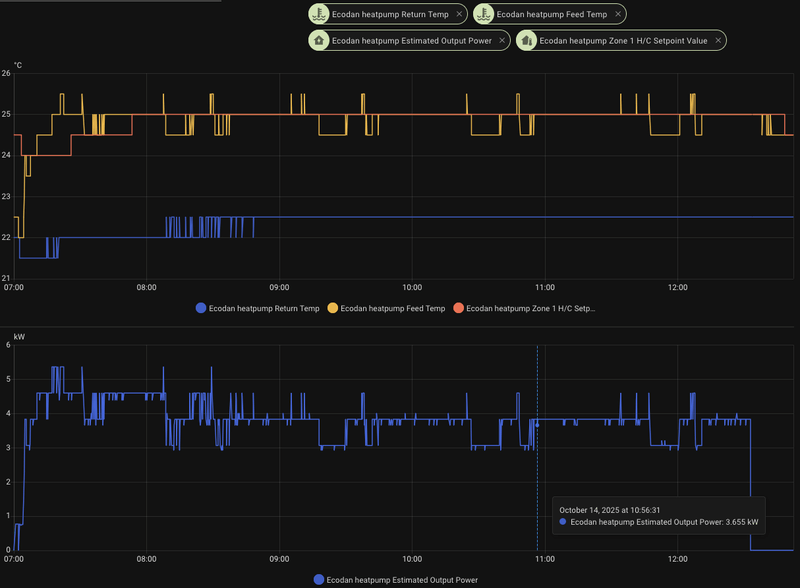Click the orange Setpoint legend color dot
Viewport: 800px width, 588px height.
point(458,308)
